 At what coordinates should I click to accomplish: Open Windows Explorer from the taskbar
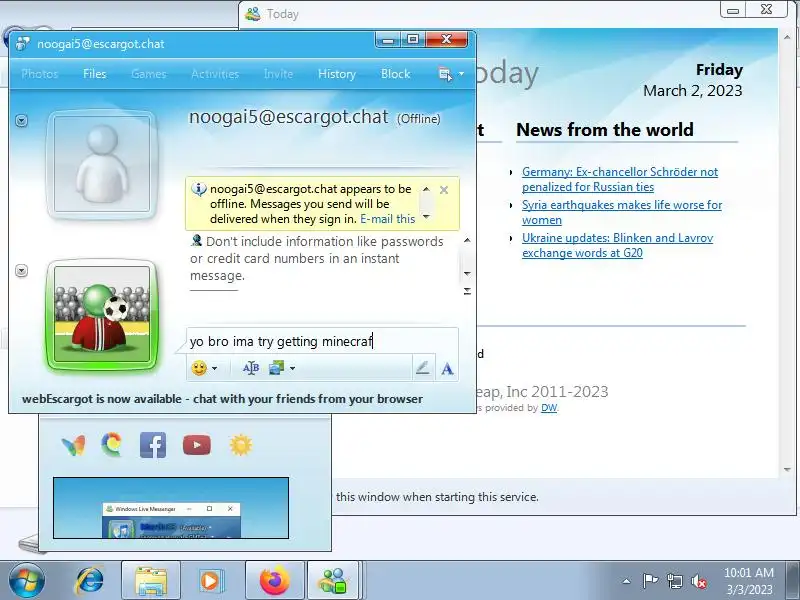pyautogui.click(x=151, y=581)
